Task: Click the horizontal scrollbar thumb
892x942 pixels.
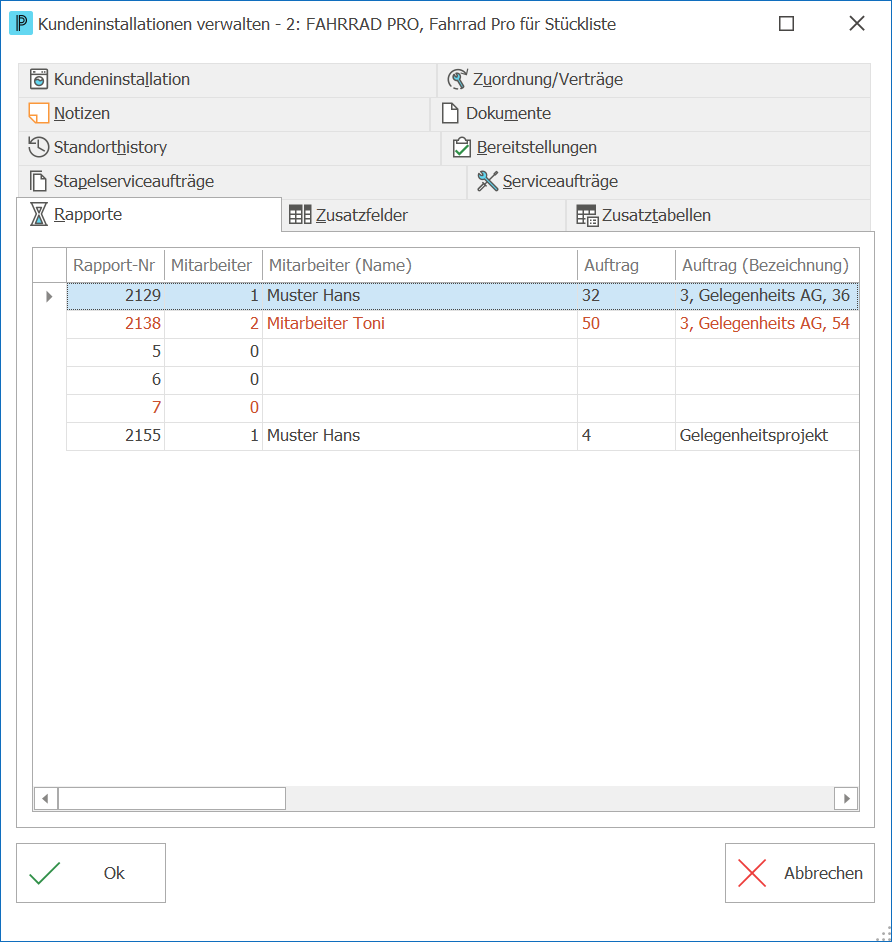Action: [172, 799]
